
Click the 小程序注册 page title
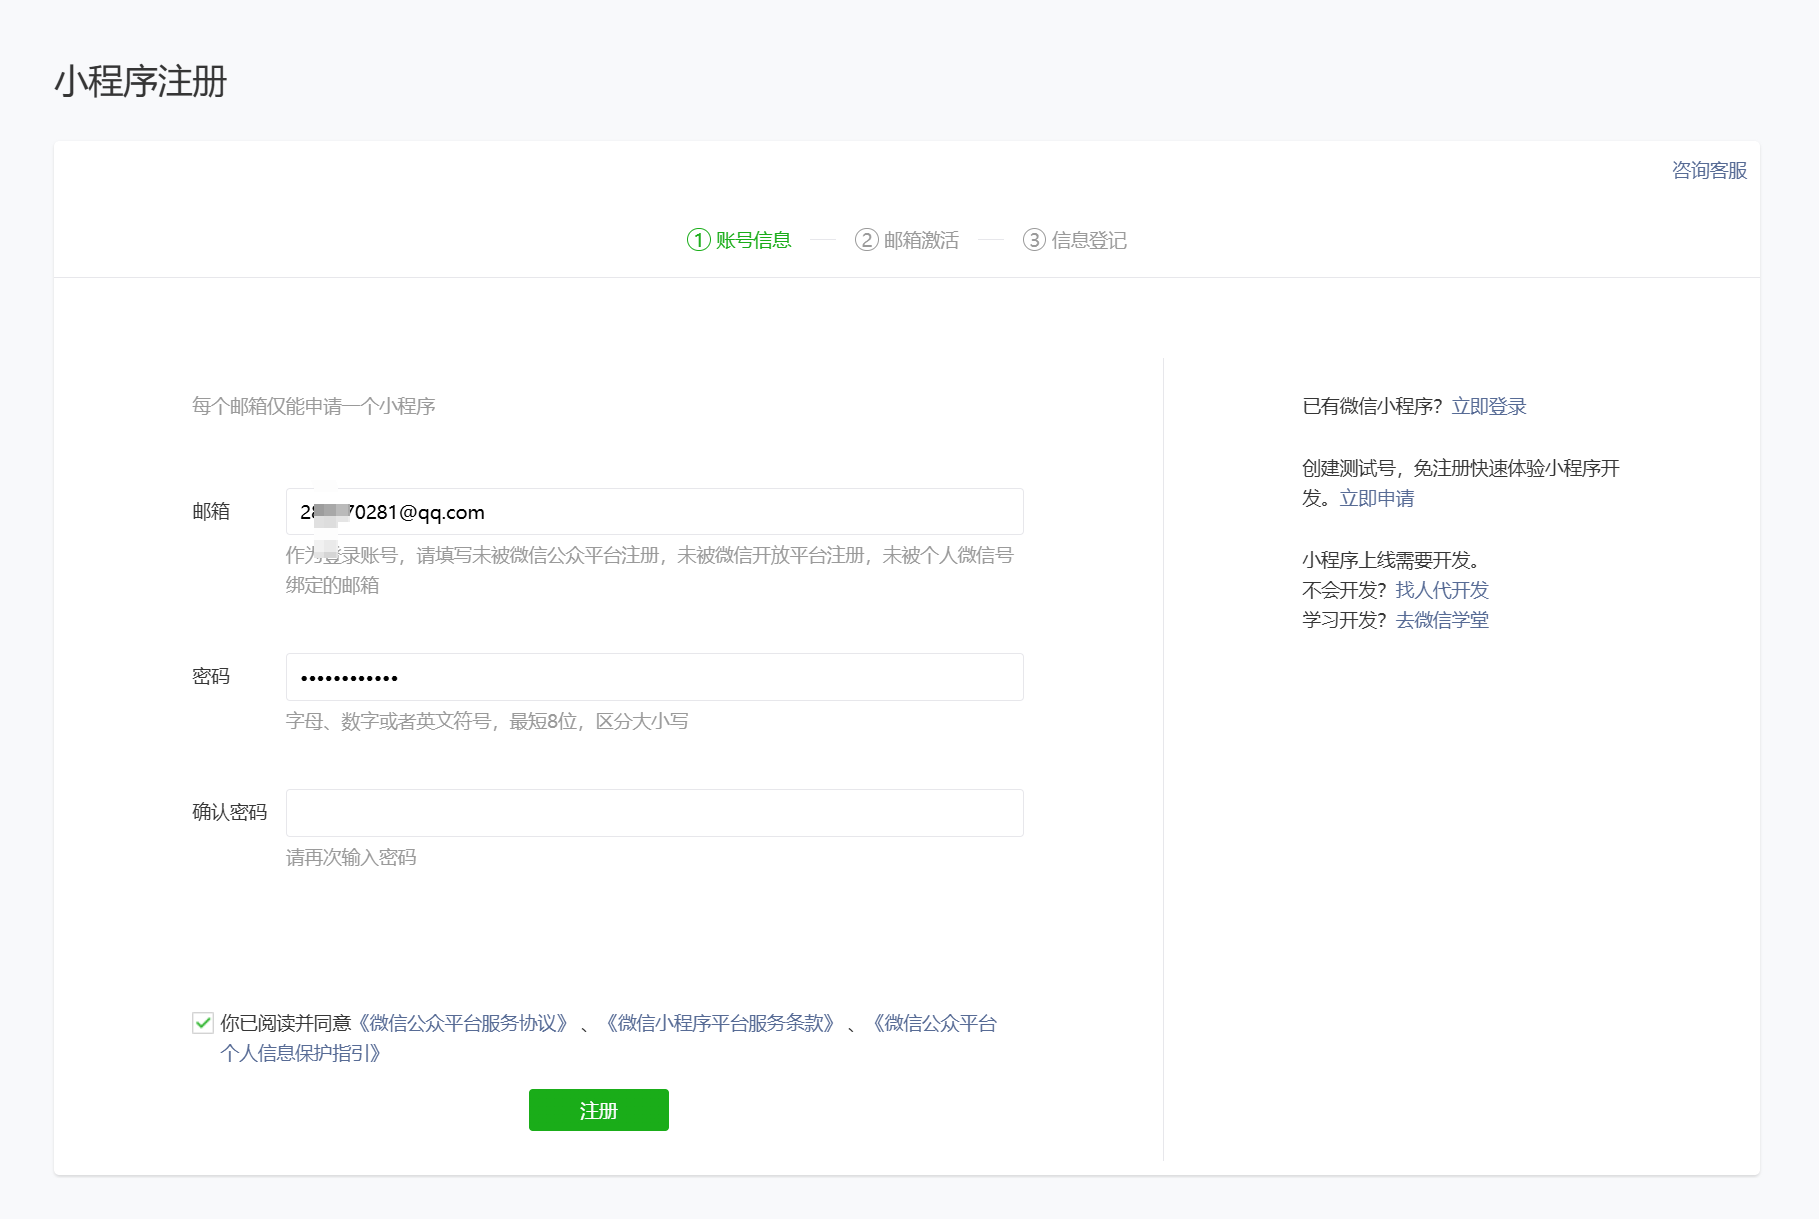[x=141, y=81]
